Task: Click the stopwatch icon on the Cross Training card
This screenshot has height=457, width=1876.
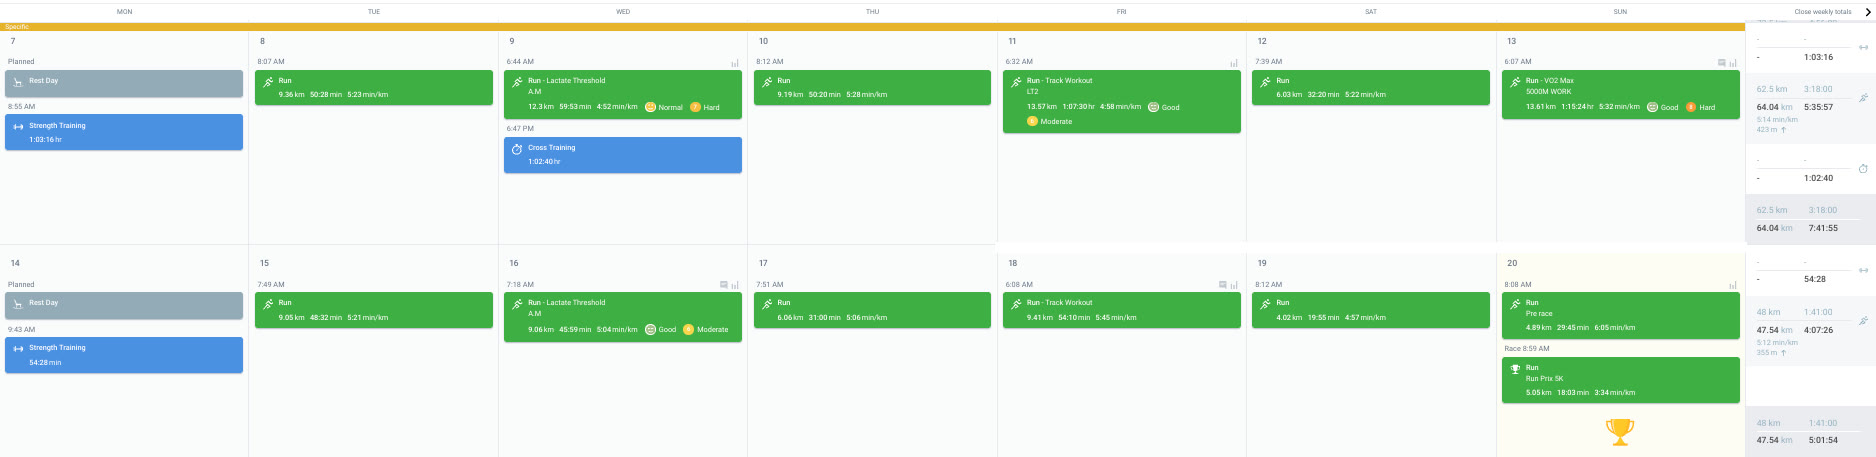Action: pyautogui.click(x=517, y=149)
